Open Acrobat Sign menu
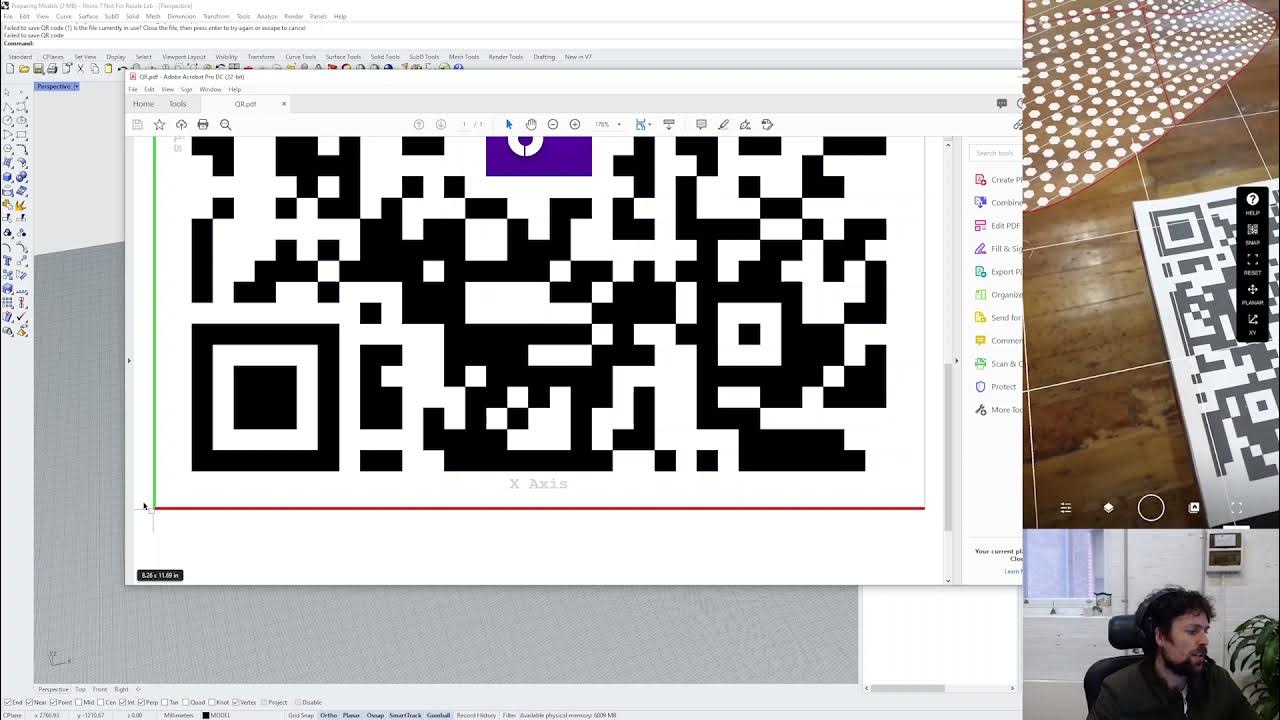The width and height of the screenshot is (1280, 720). point(186,89)
